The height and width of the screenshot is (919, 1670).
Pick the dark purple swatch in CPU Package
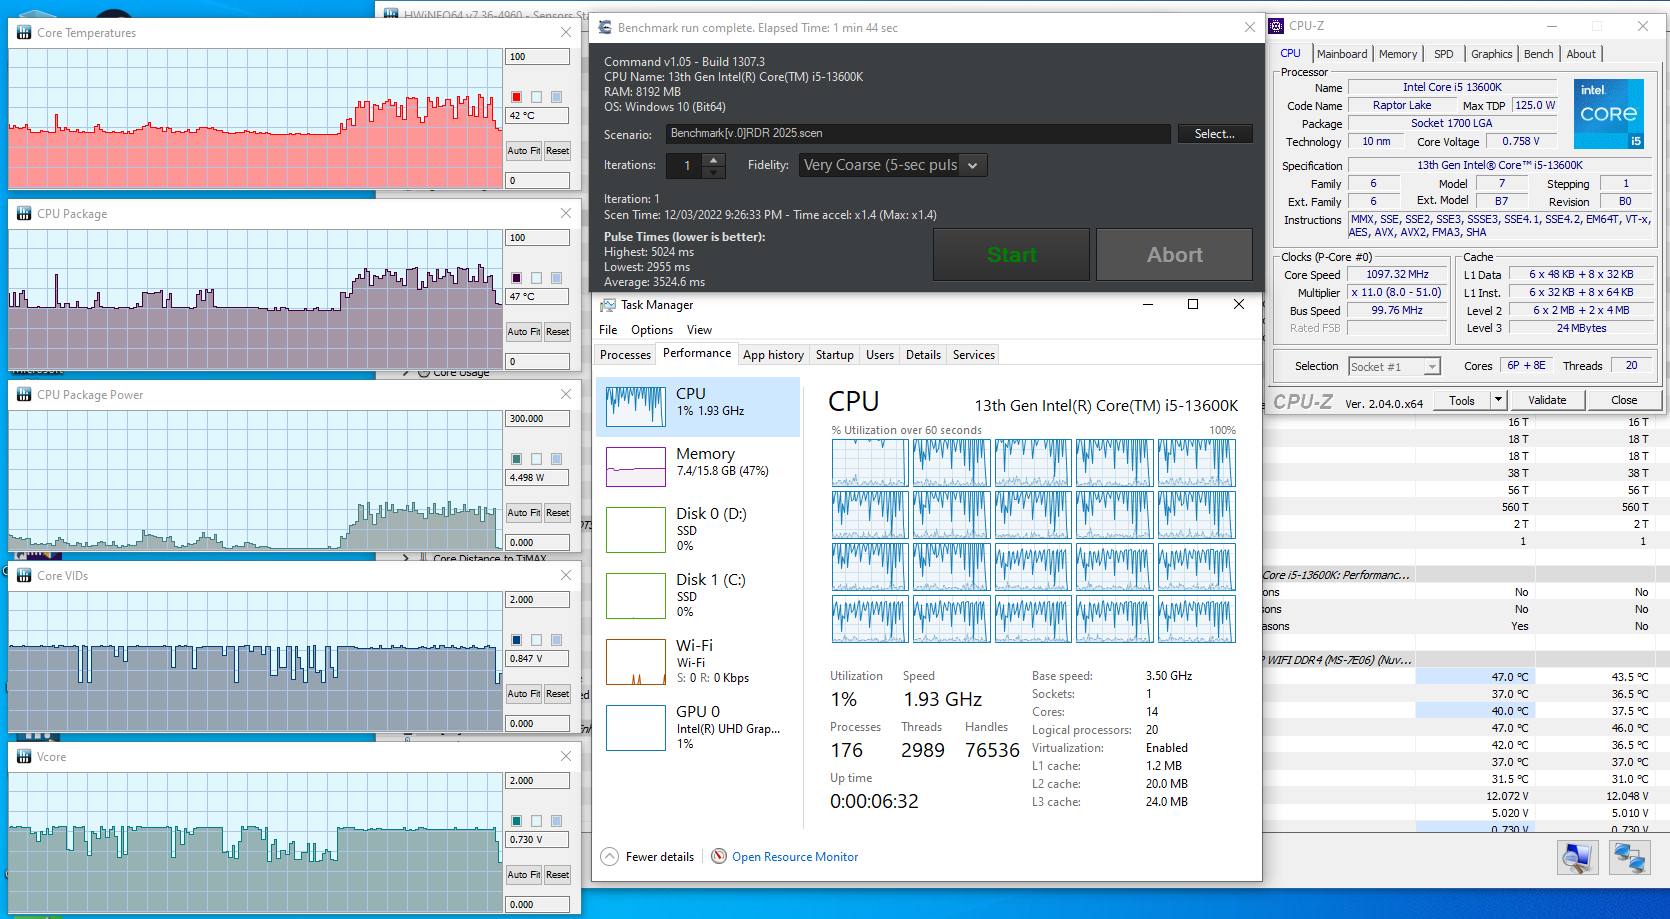pos(516,278)
